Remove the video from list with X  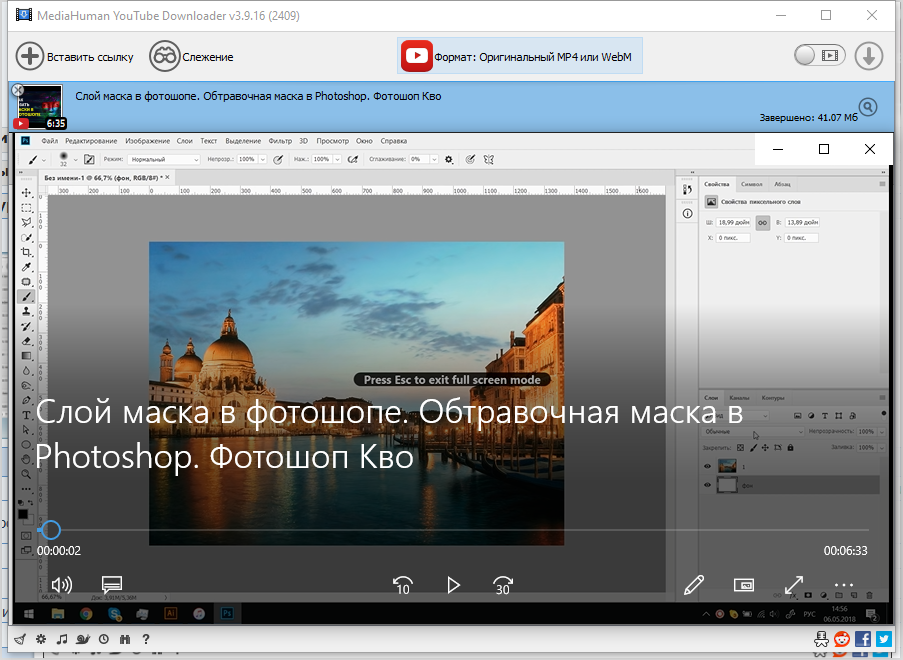tap(17, 90)
